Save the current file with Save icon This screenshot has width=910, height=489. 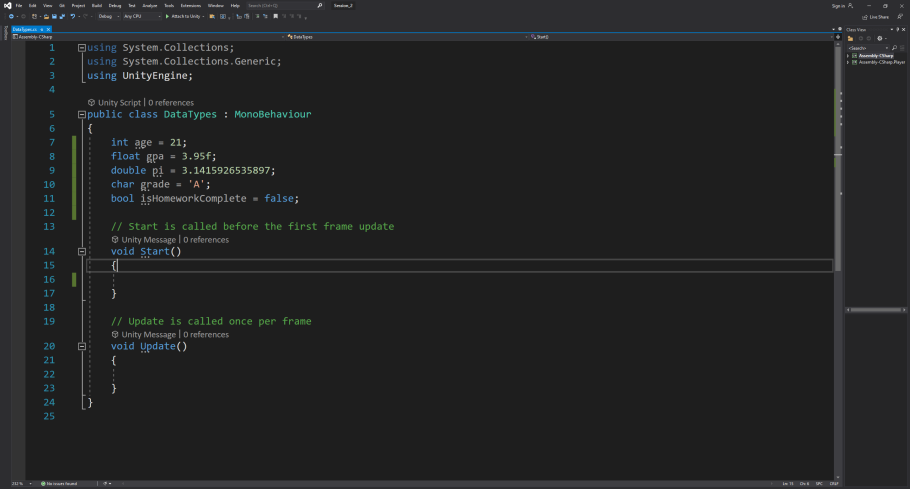pyautogui.click(x=54, y=16)
